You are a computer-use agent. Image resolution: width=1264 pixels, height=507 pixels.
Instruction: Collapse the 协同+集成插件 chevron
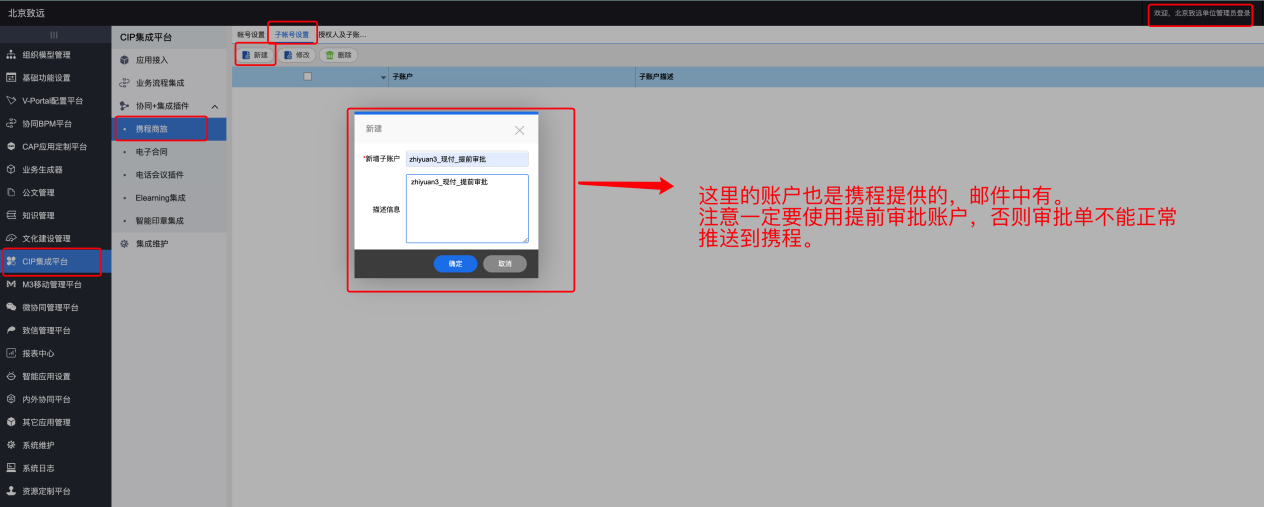(214, 106)
